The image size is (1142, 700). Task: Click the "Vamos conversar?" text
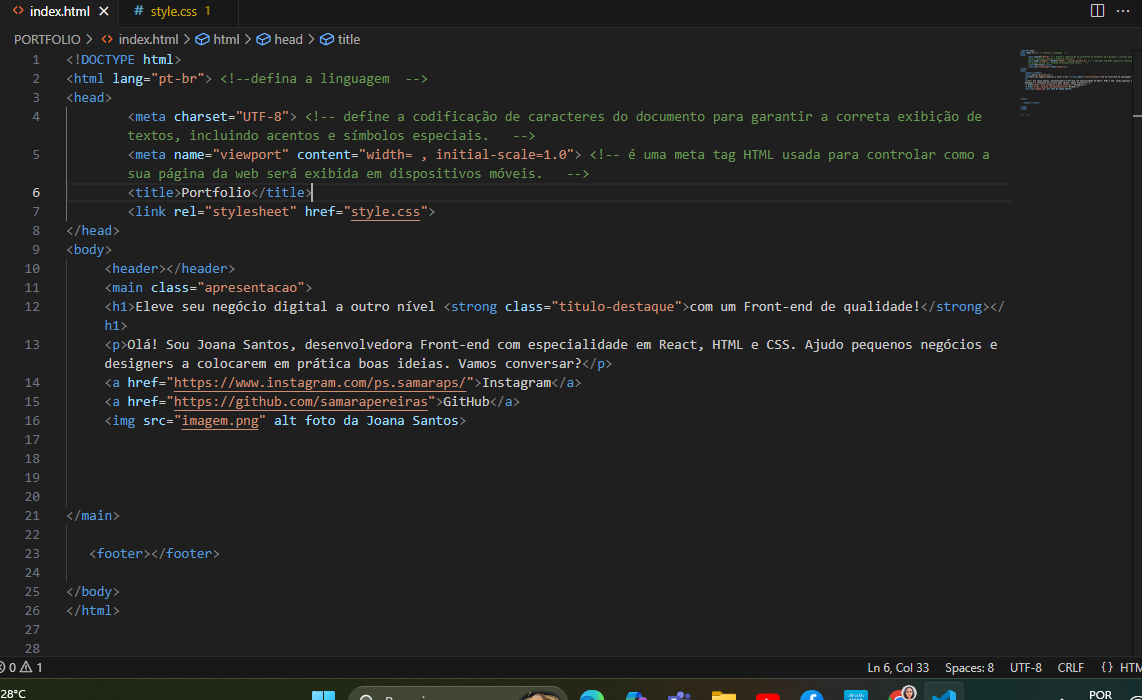(520, 363)
